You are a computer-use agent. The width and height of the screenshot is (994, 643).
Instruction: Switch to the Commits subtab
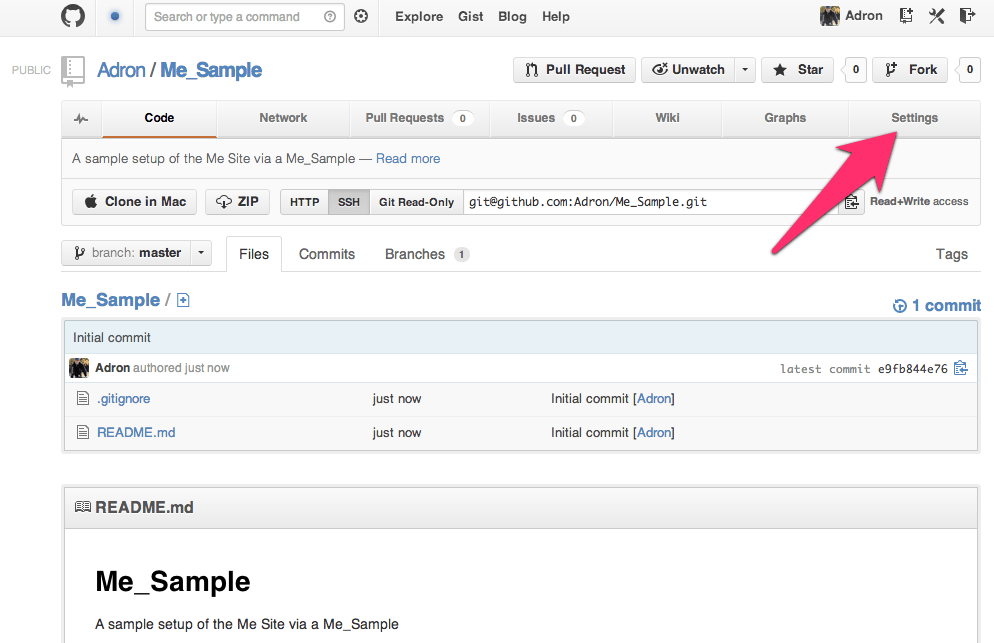point(326,254)
